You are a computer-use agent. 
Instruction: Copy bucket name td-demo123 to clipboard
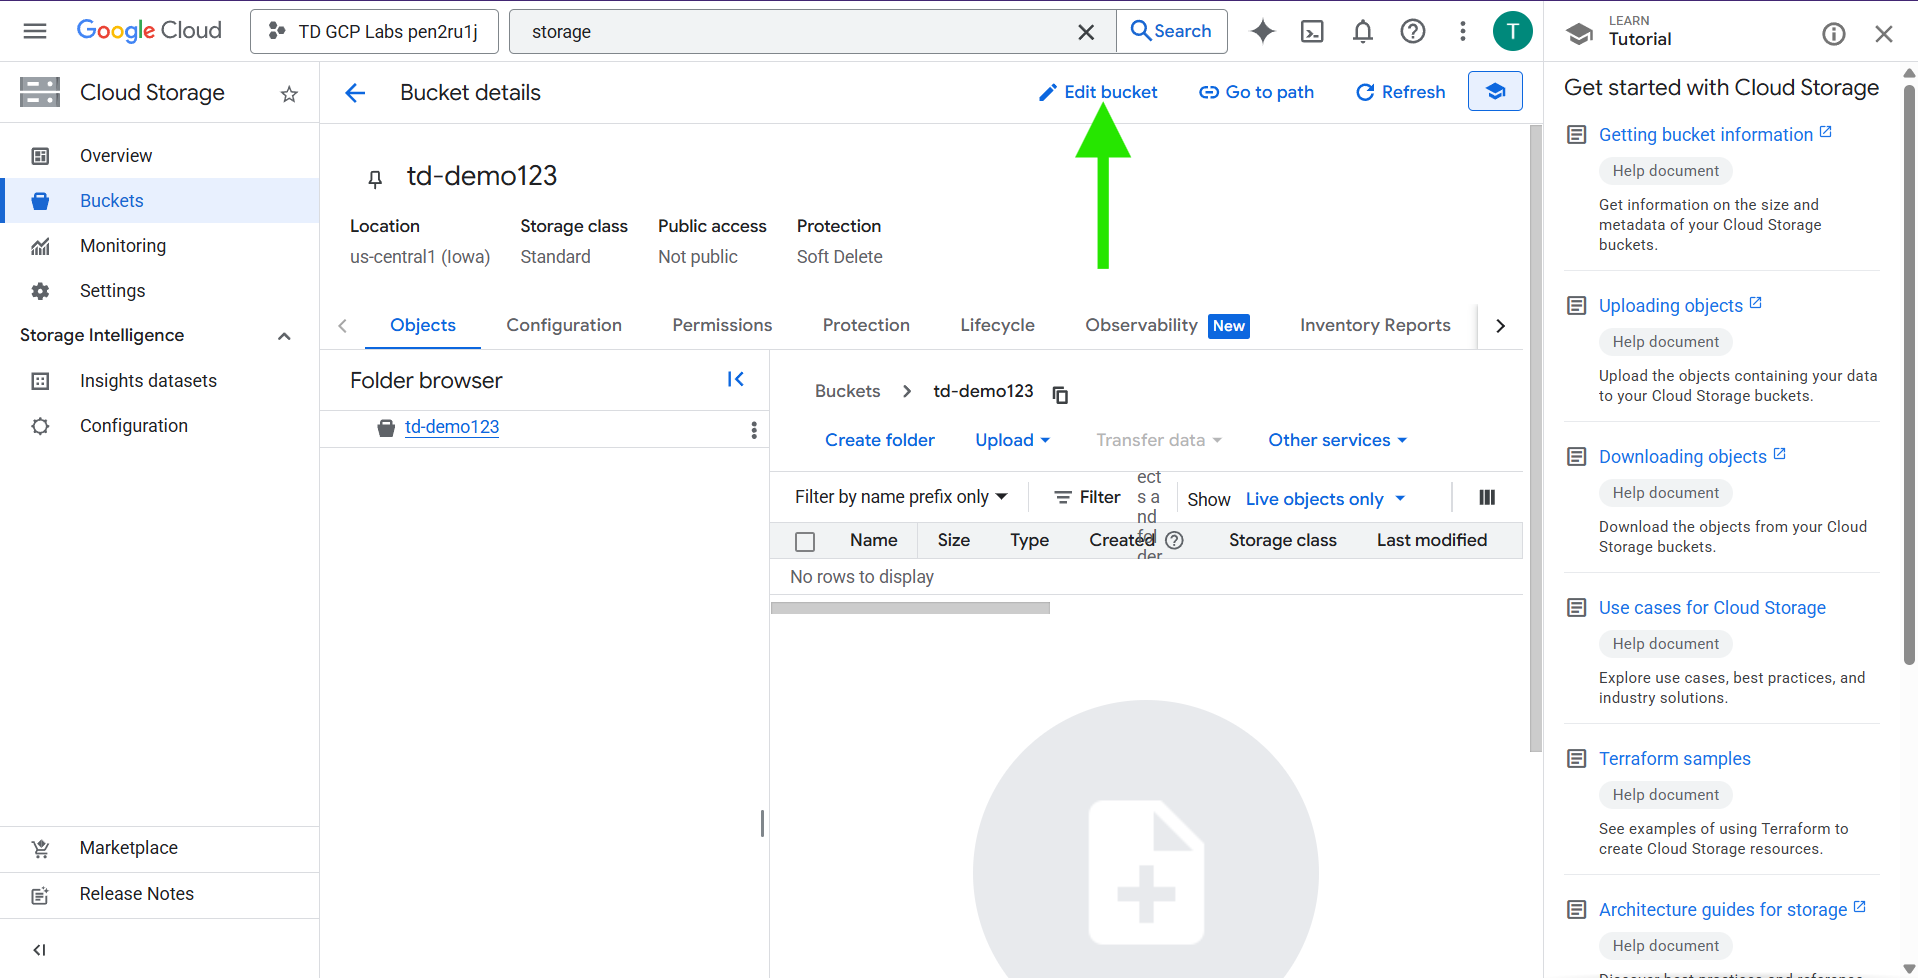(x=1060, y=395)
